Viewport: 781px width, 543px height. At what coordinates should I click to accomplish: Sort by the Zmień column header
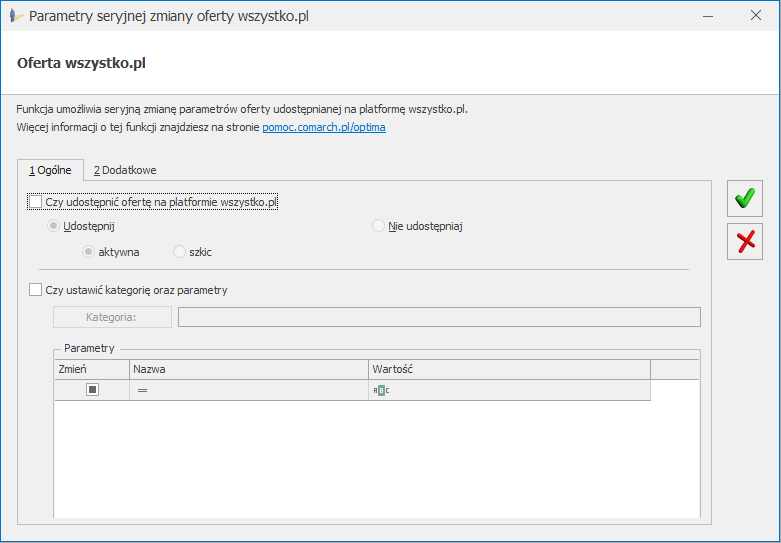click(x=92, y=369)
